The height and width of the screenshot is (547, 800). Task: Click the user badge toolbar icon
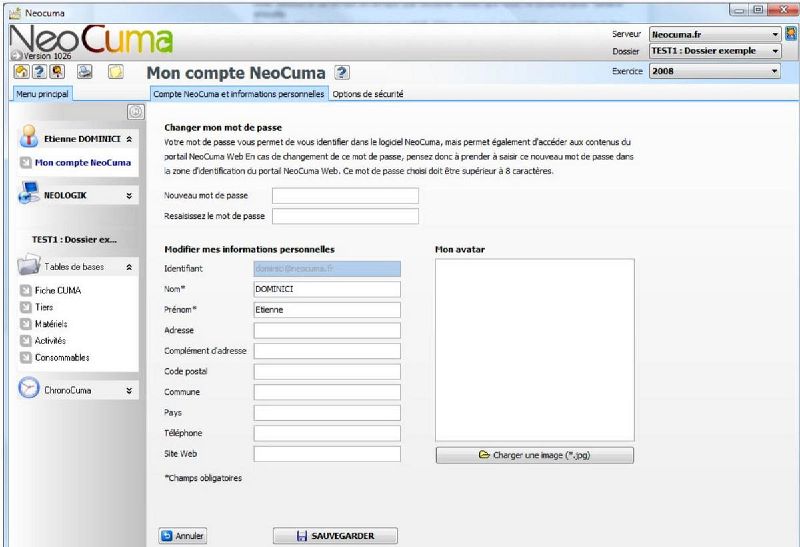tap(57, 71)
